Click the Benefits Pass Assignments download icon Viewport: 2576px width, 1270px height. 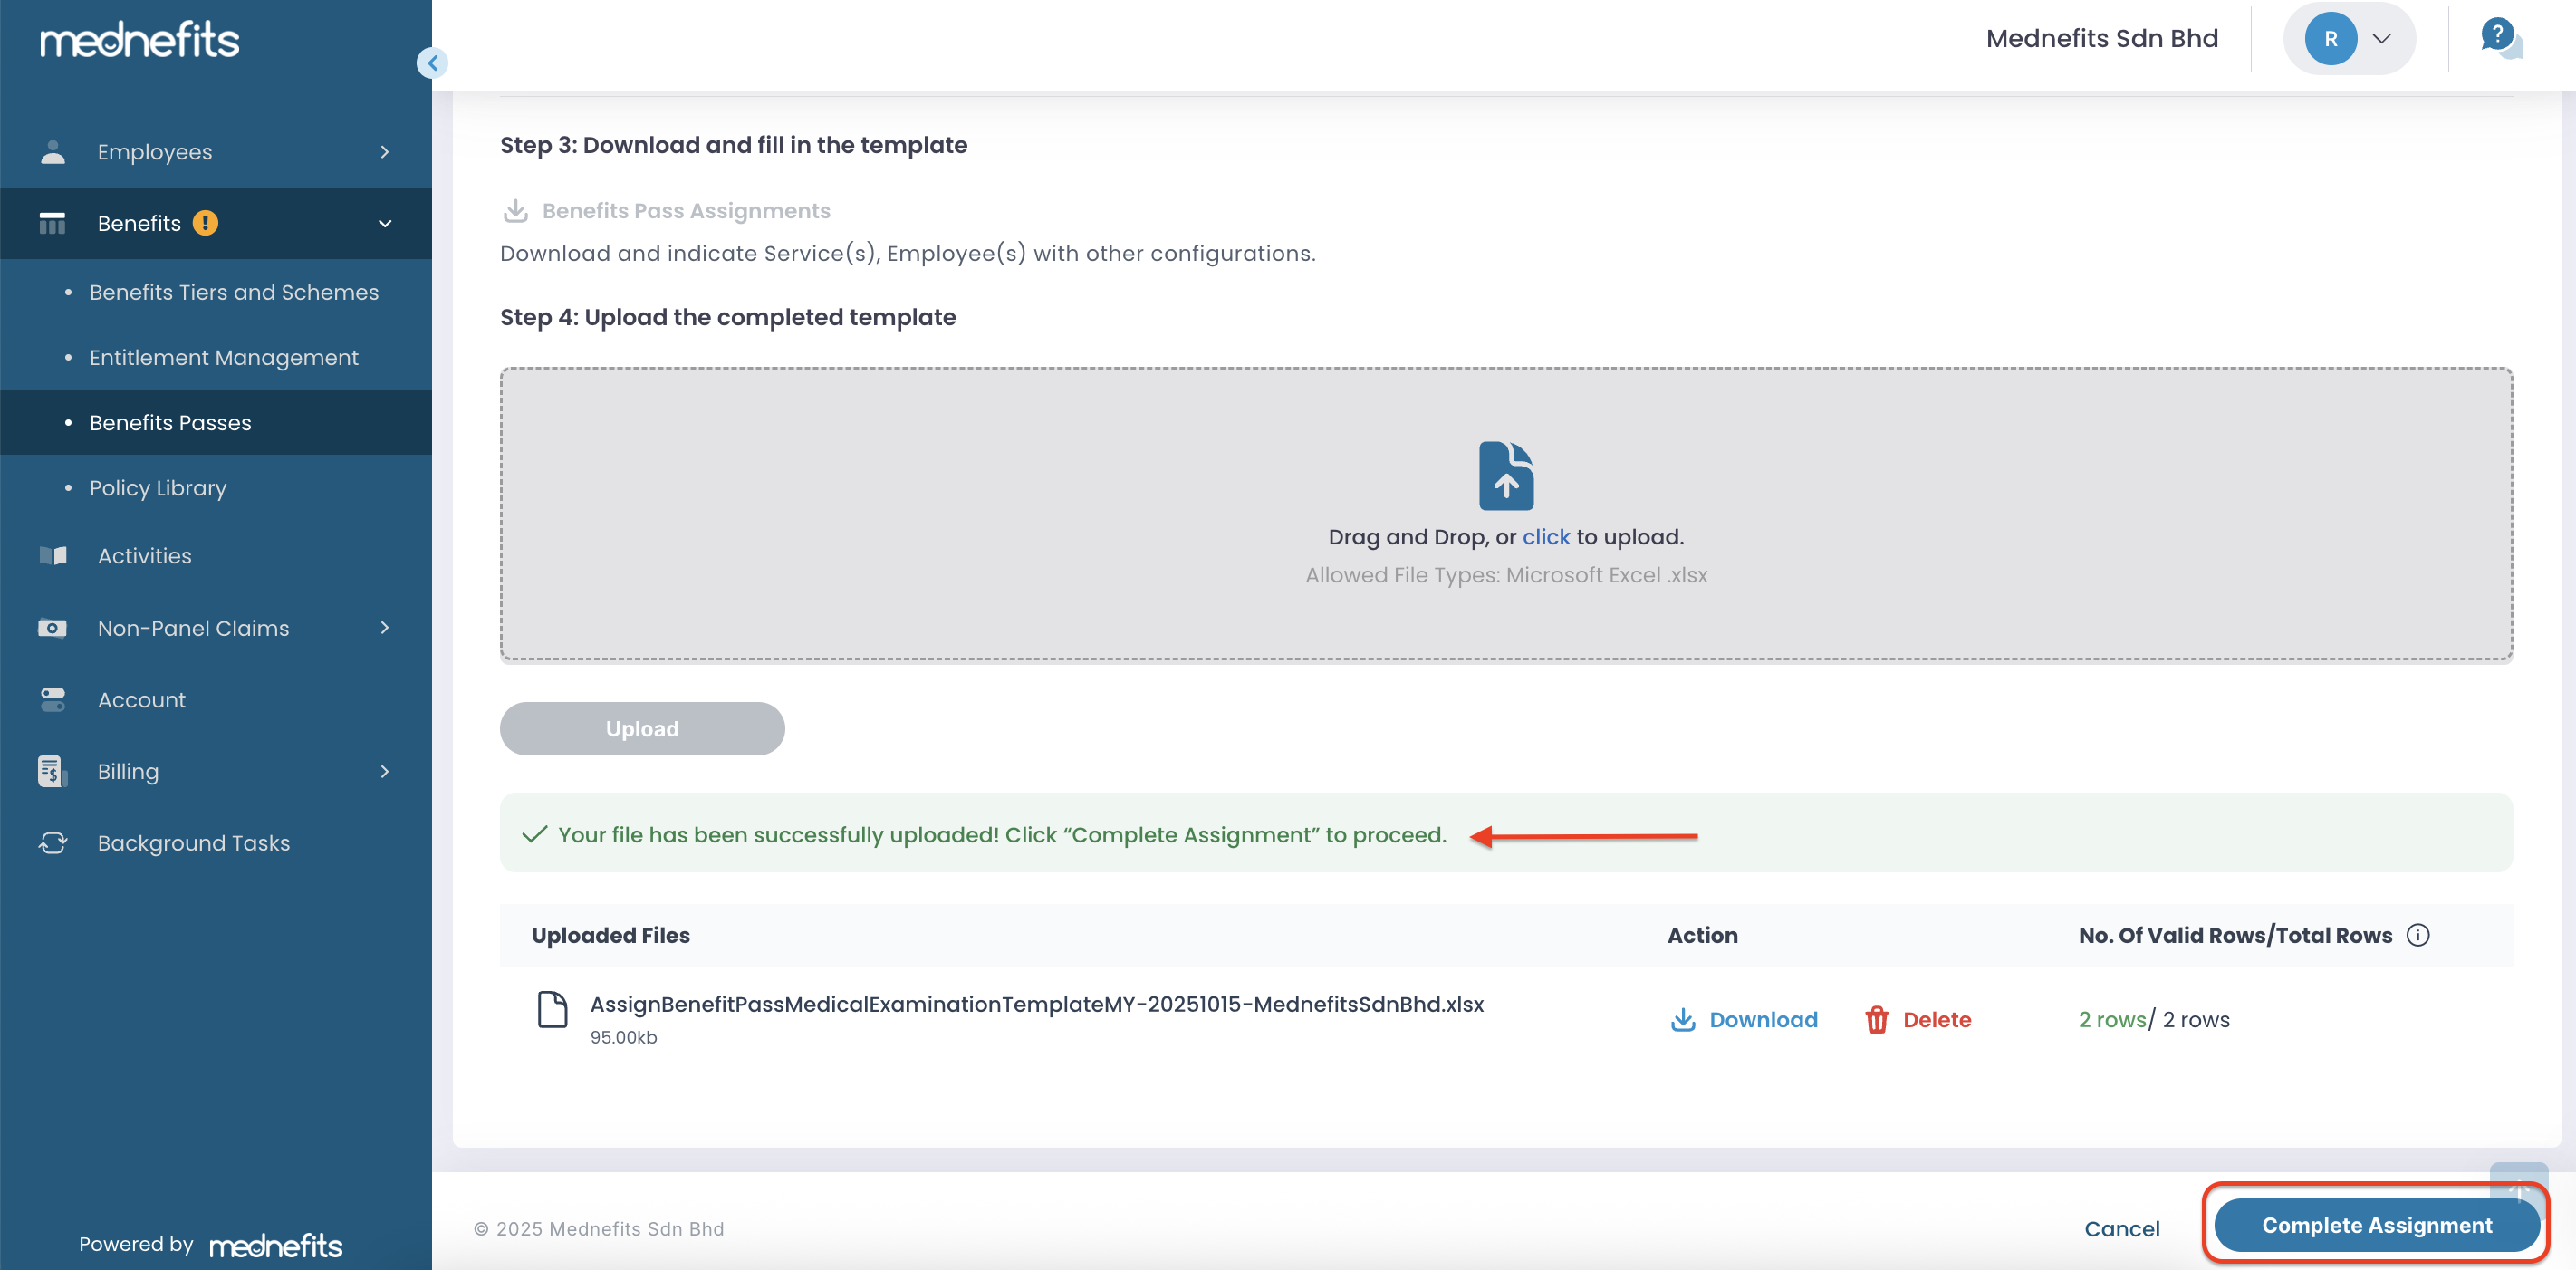click(515, 211)
